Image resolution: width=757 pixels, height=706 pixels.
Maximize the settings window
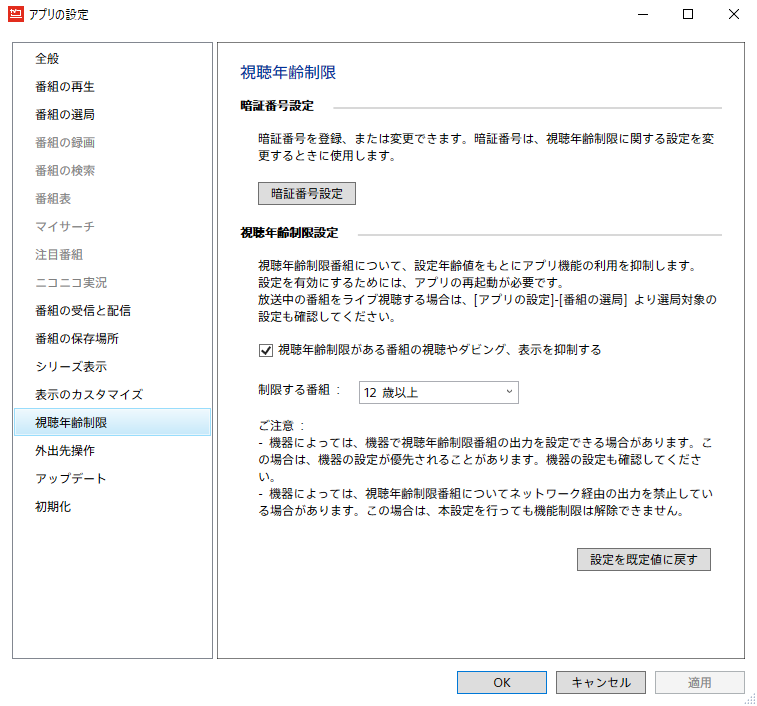point(688,15)
